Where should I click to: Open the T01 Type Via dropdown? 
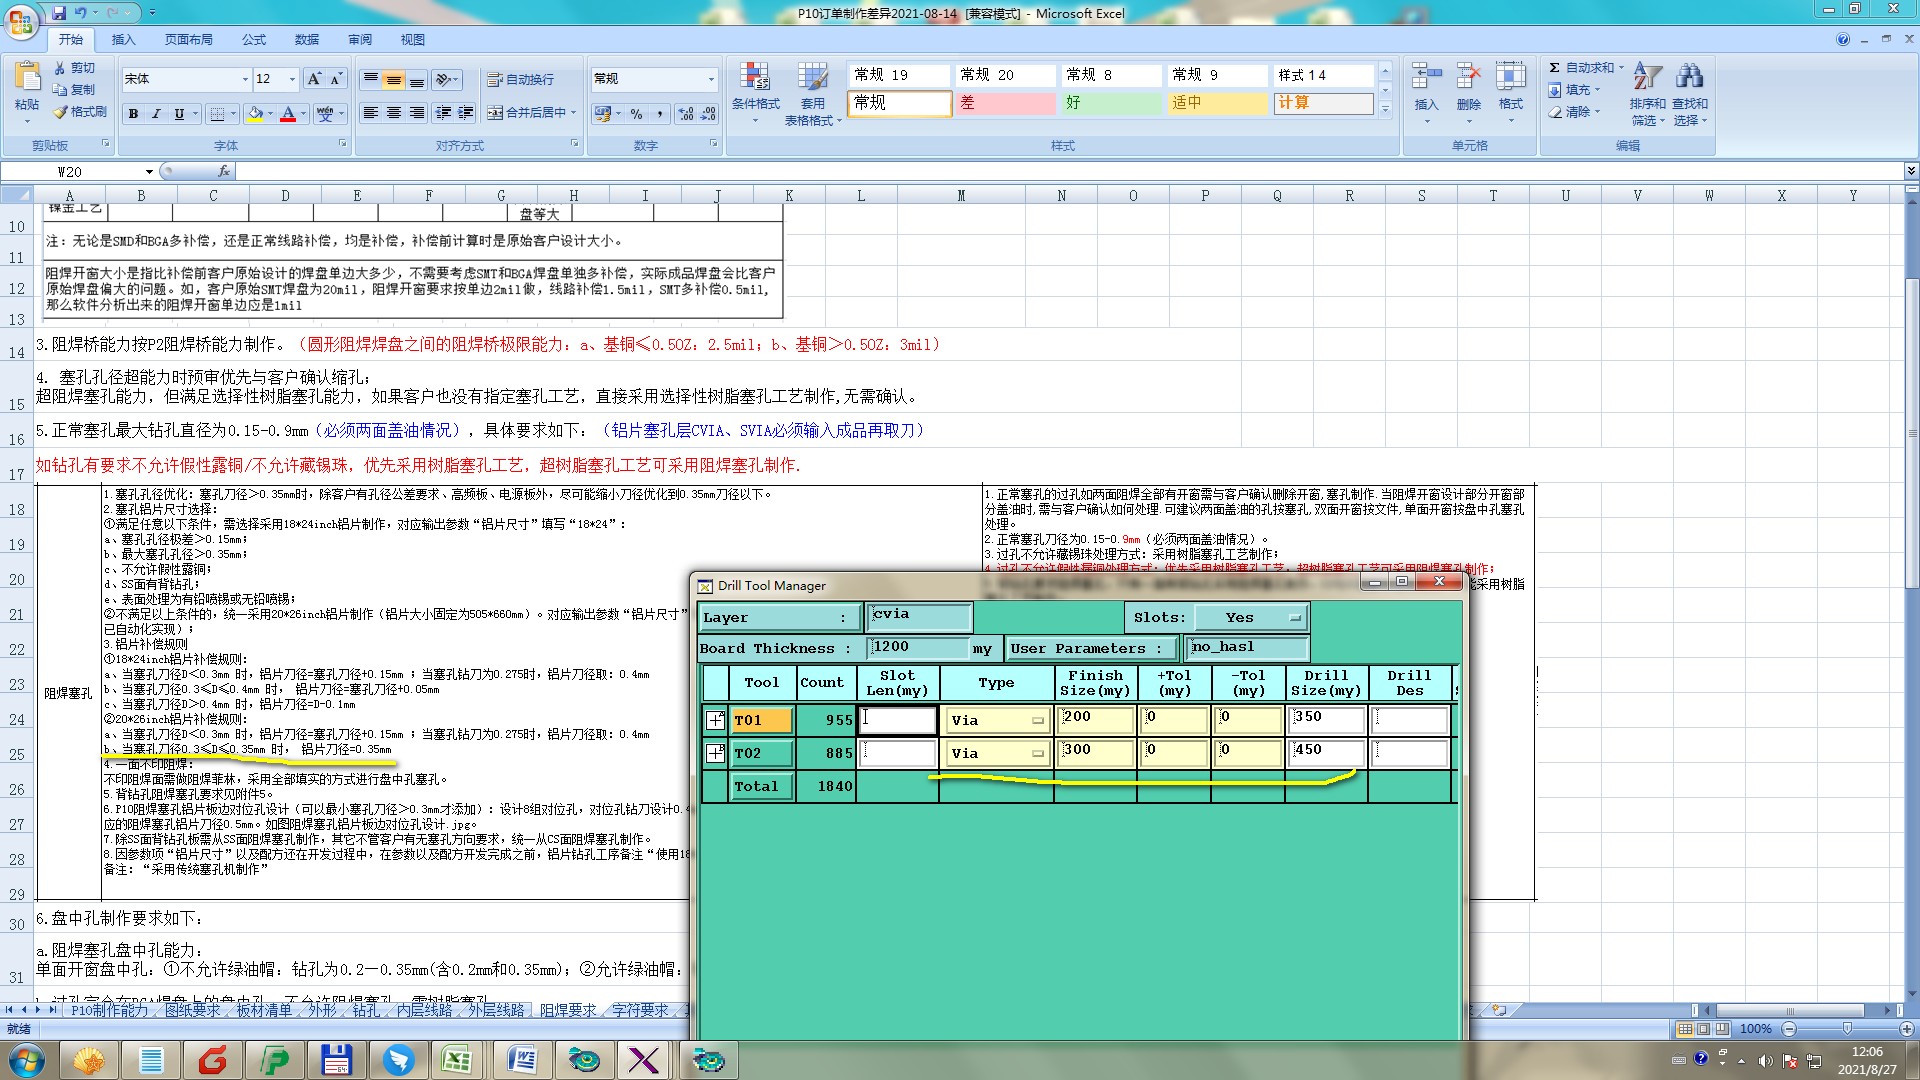click(1037, 721)
